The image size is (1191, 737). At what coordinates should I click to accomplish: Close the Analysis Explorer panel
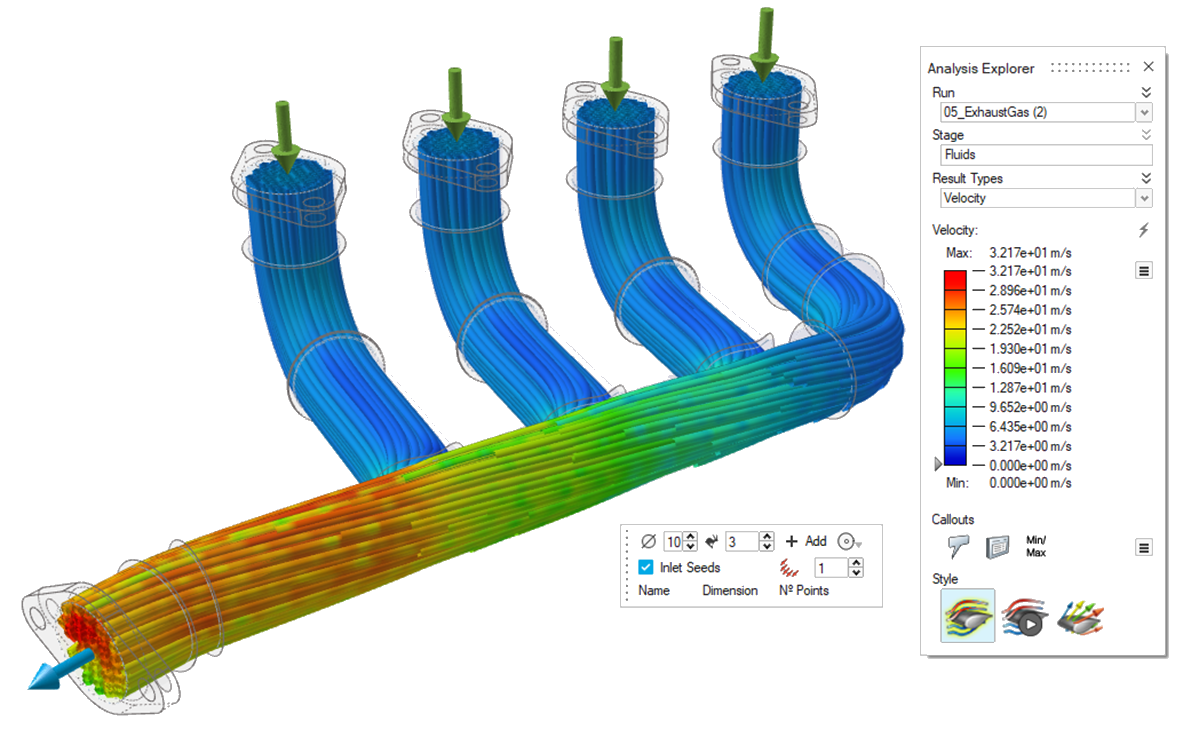click(x=1148, y=67)
